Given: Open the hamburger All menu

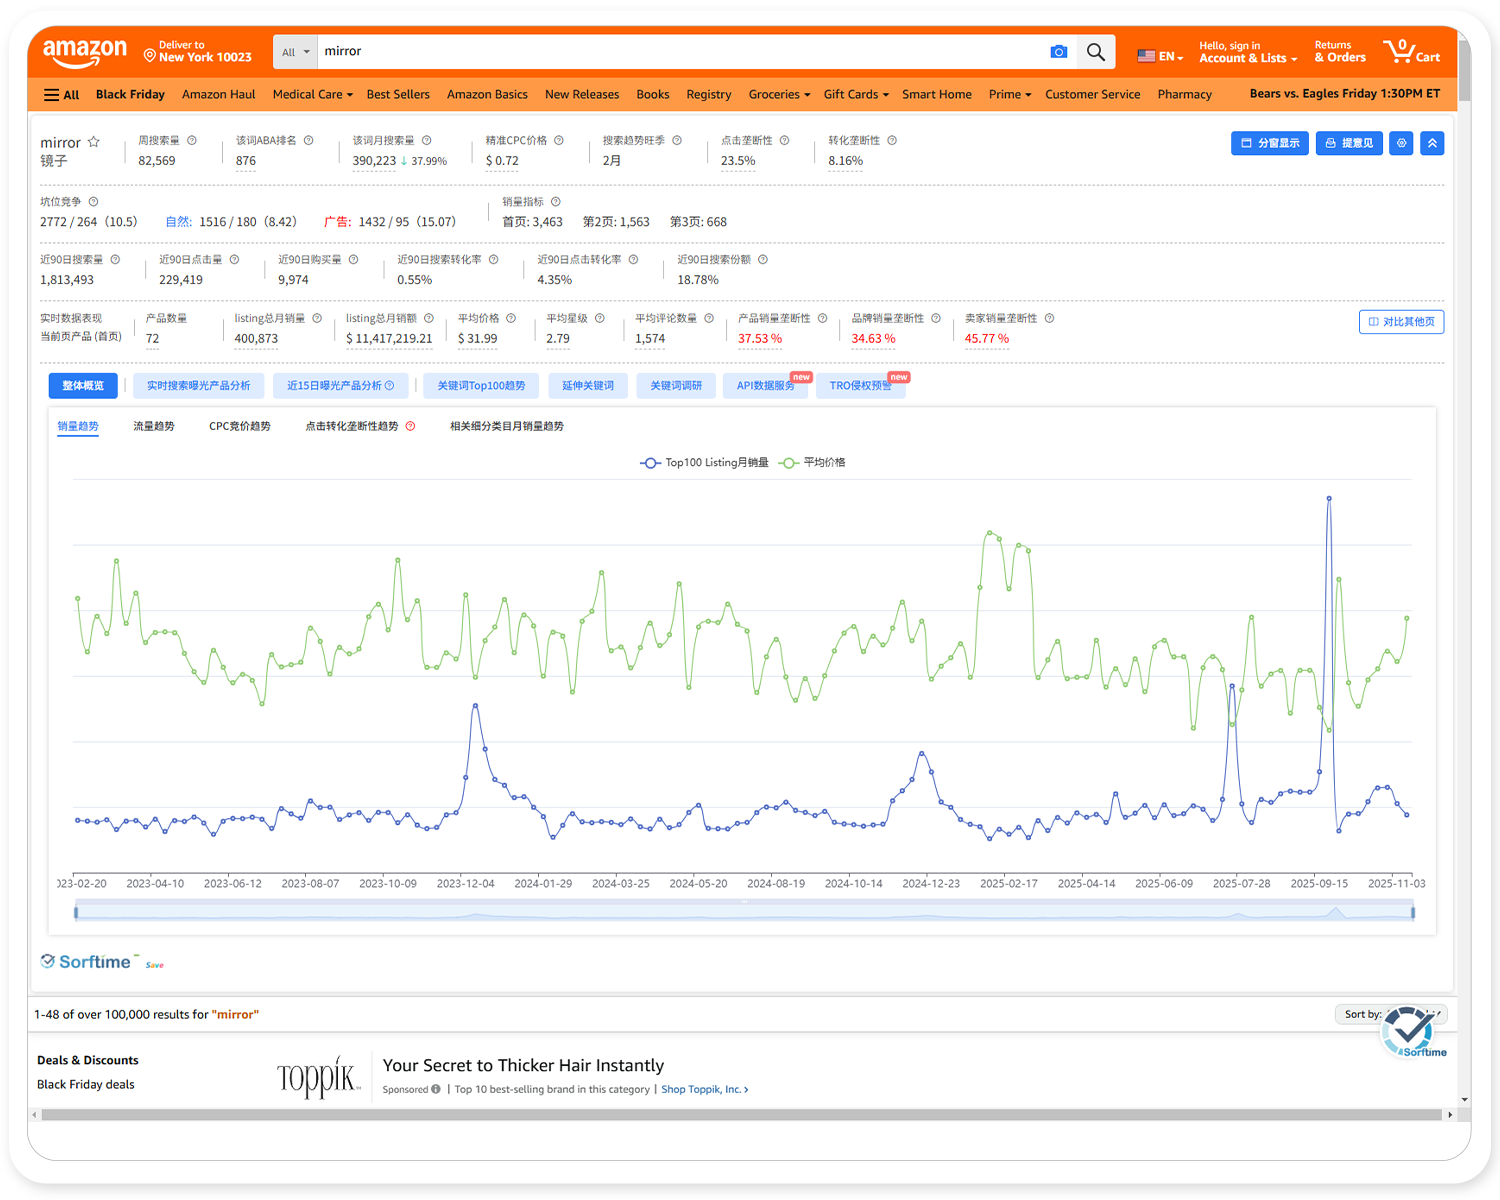Looking at the screenshot, I should pos(61,95).
